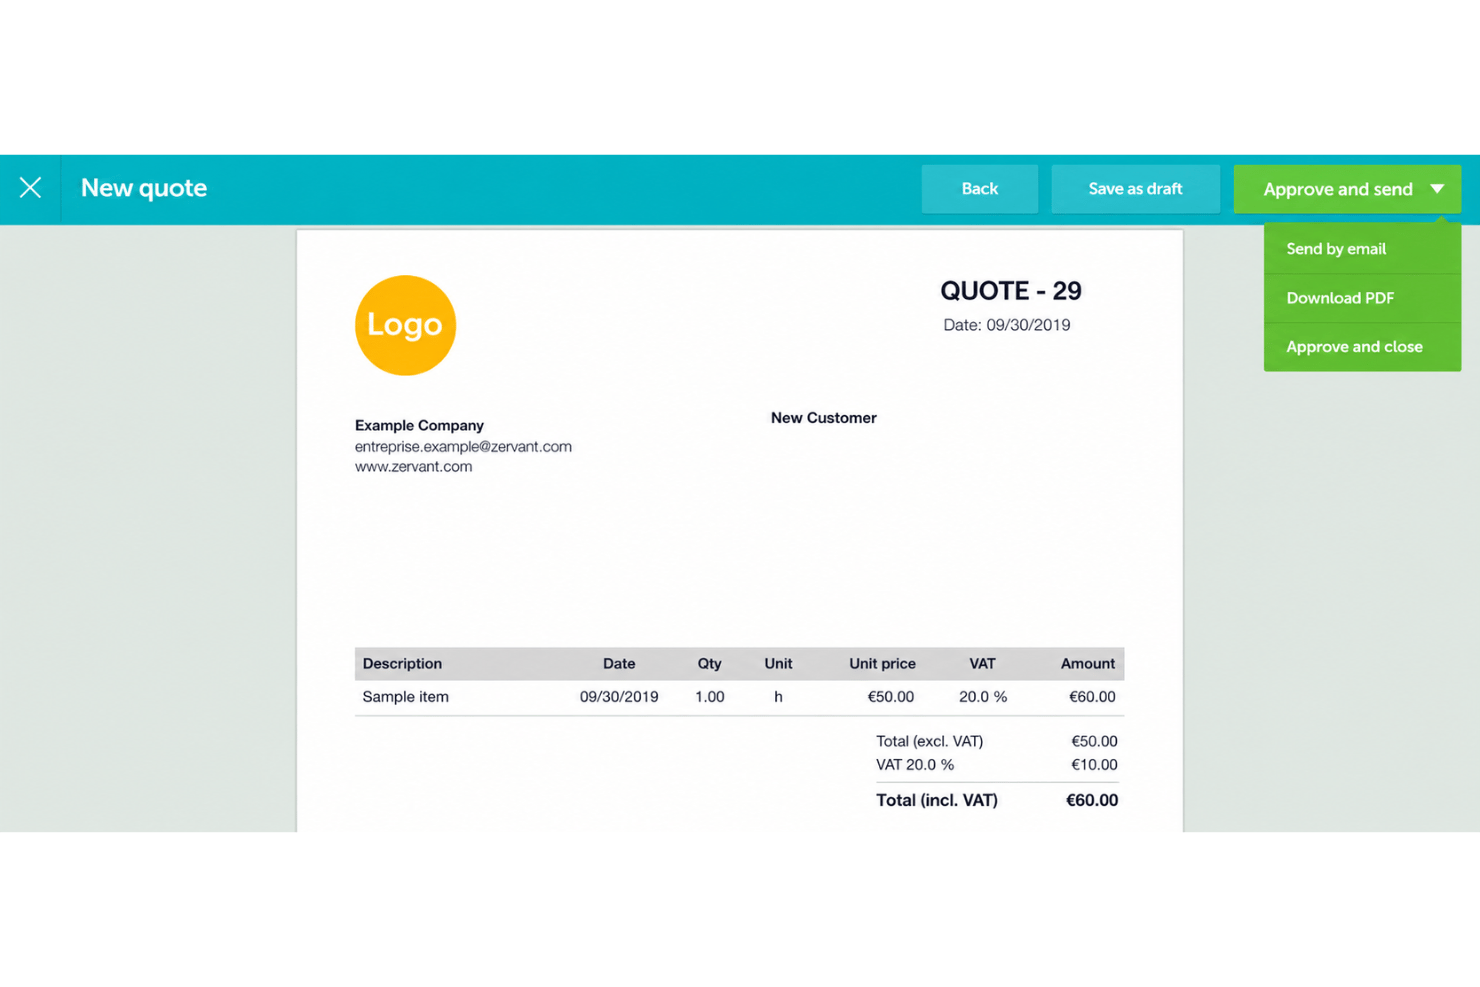The width and height of the screenshot is (1480, 987).
Task: Click the QUOTE - 29 heading
Action: click(x=1010, y=291)
